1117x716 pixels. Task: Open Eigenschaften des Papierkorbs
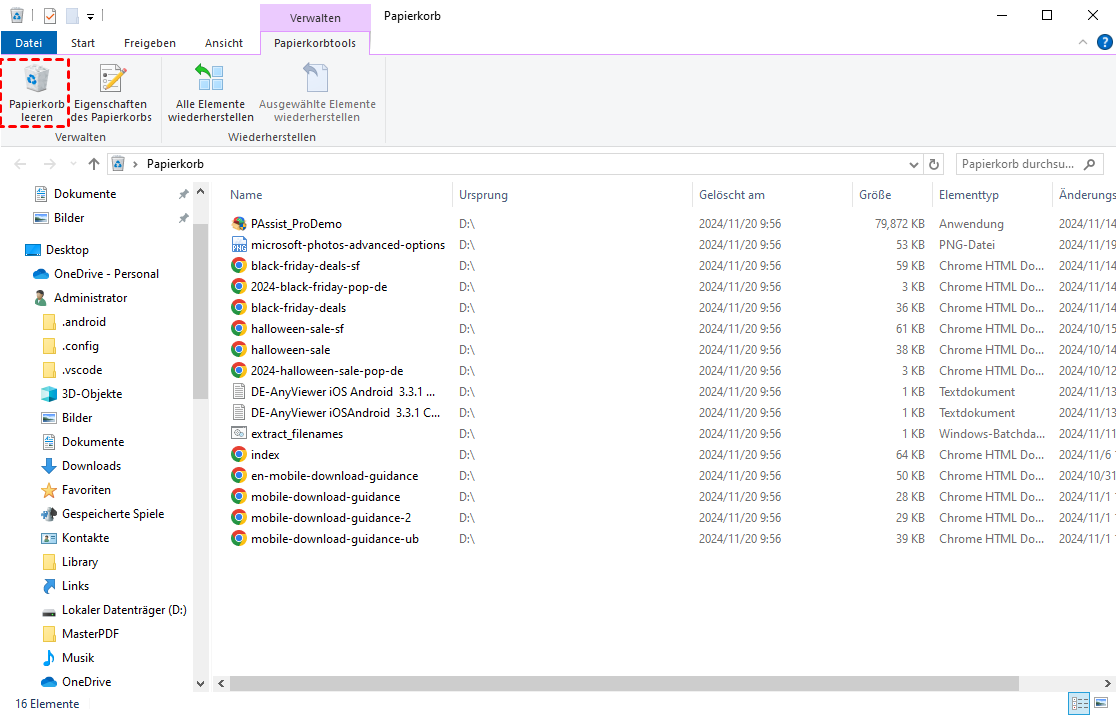click(111, 93)
